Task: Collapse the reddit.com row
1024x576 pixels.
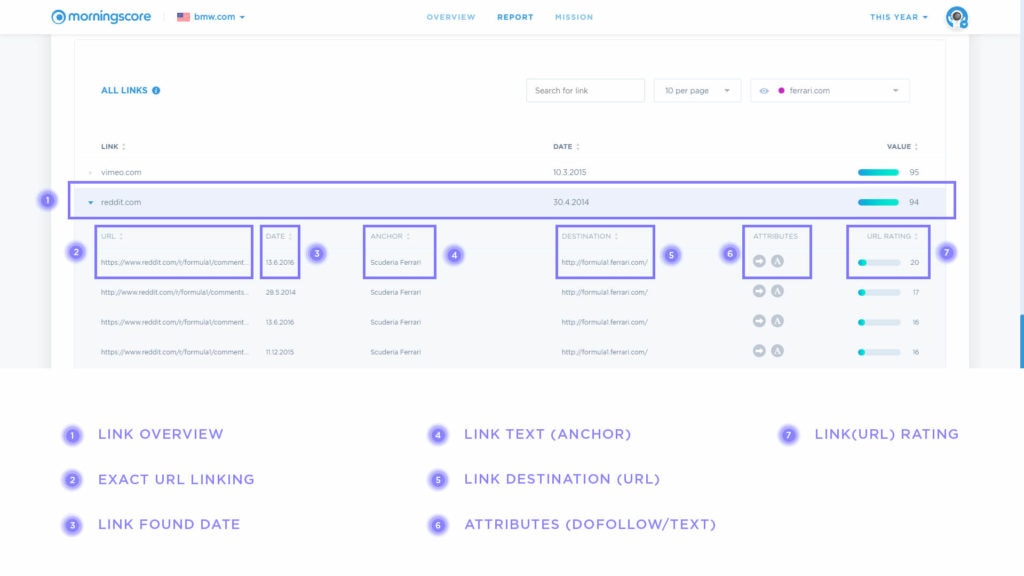Action: (x=90, y=202)
